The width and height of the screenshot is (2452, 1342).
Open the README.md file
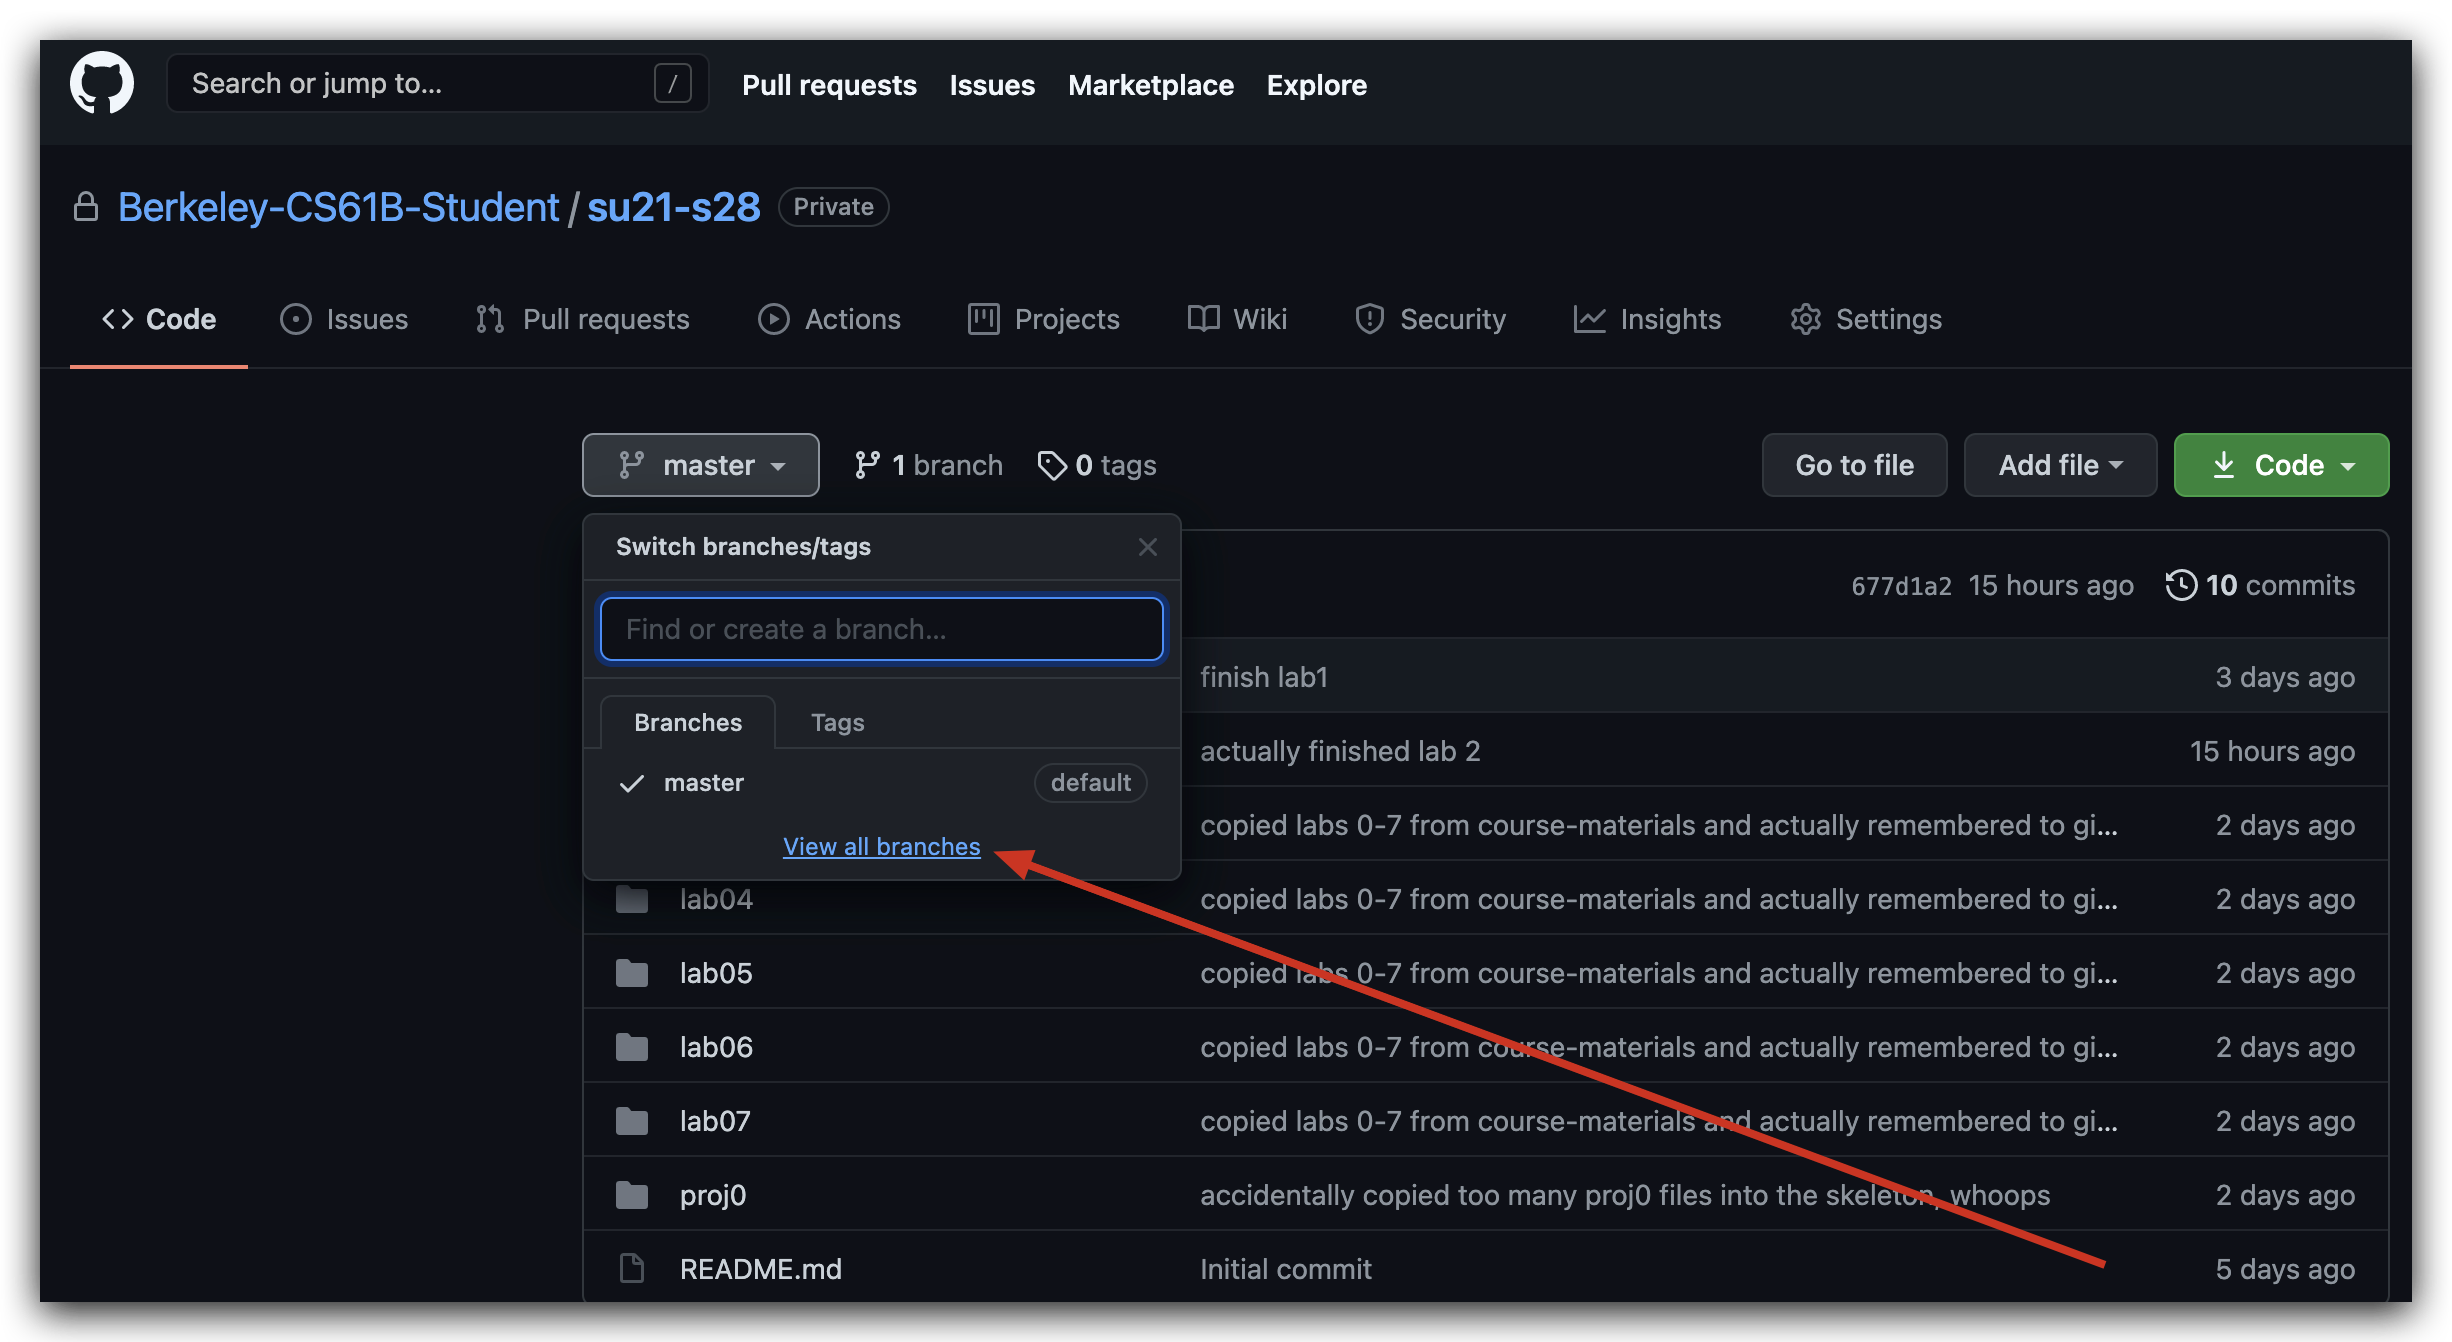[761, 1269]
